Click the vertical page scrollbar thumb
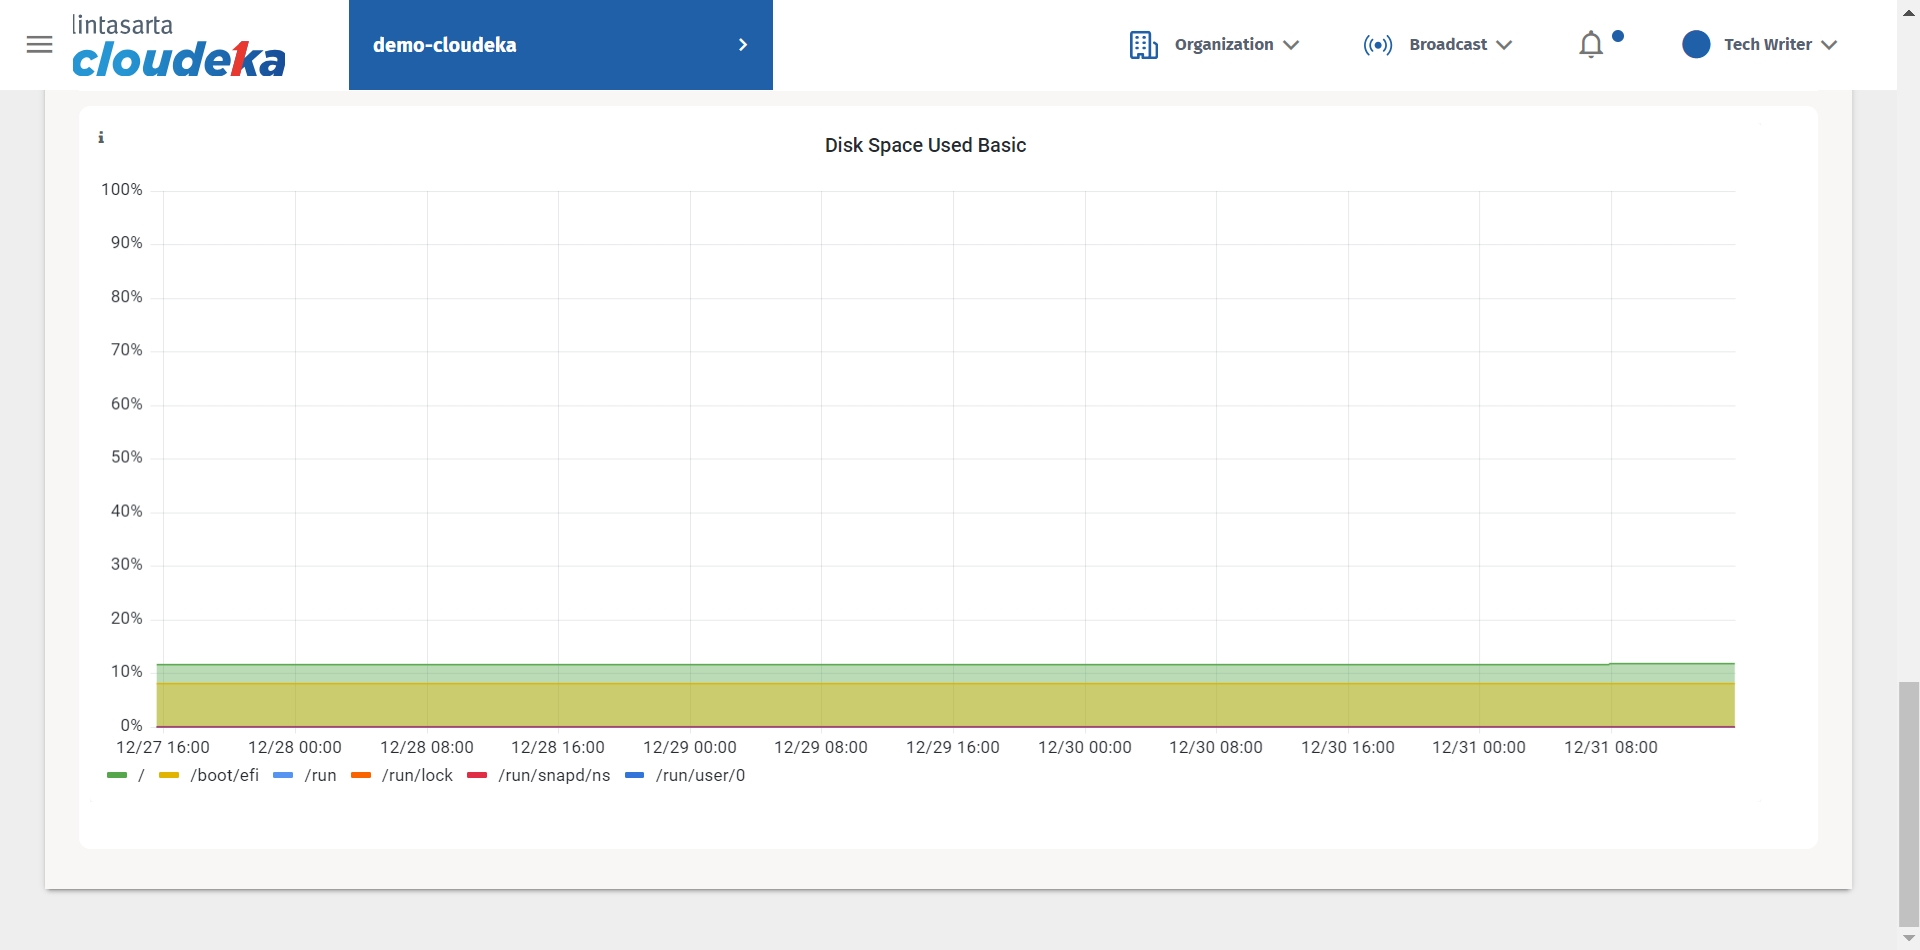1920x950 pixels. tap(1908, 805)
